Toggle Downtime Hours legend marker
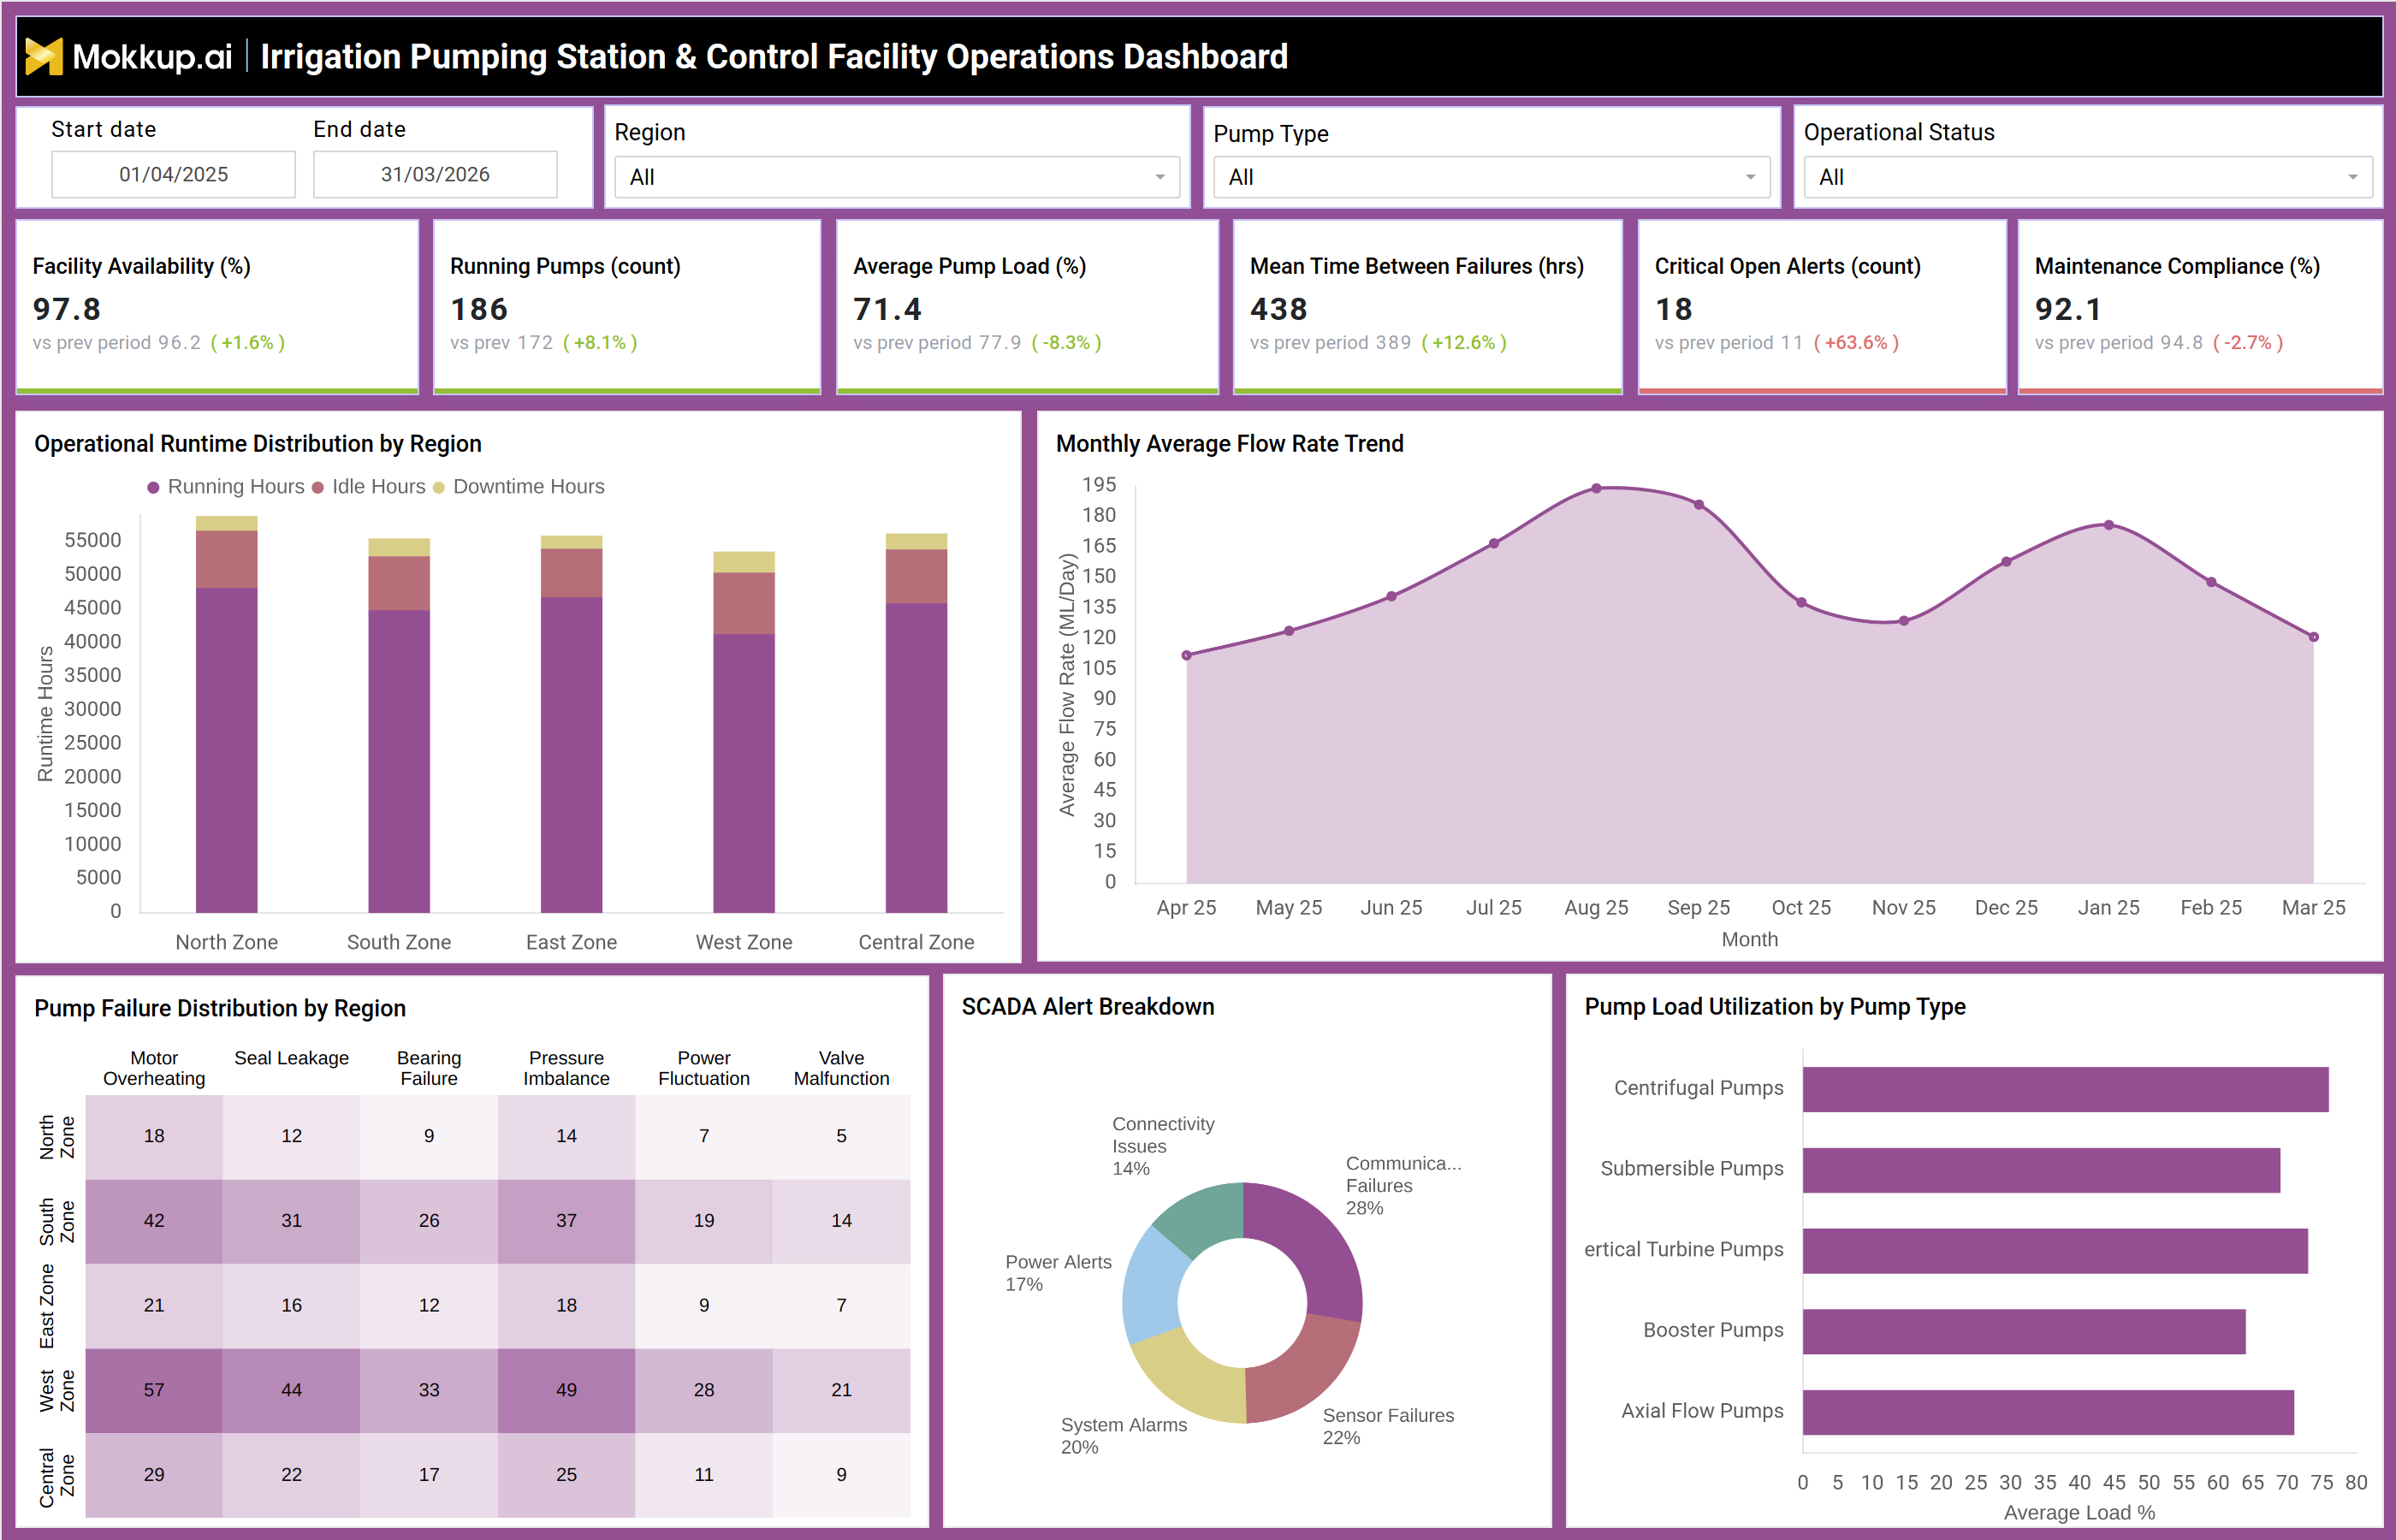 tap(438, 487)
